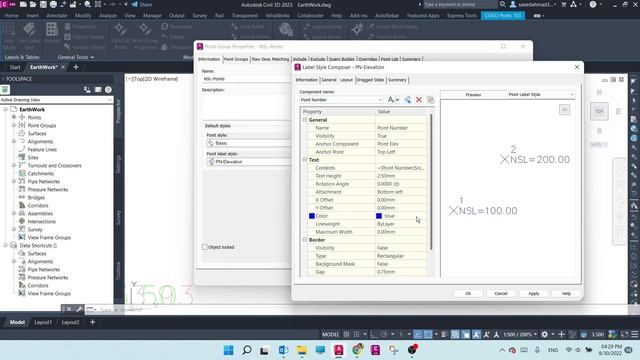The width and height of the screenshot is (640, 360).
Task: Open the Point Groups tab in Point Group Properties
Action: tap(236, 59)
